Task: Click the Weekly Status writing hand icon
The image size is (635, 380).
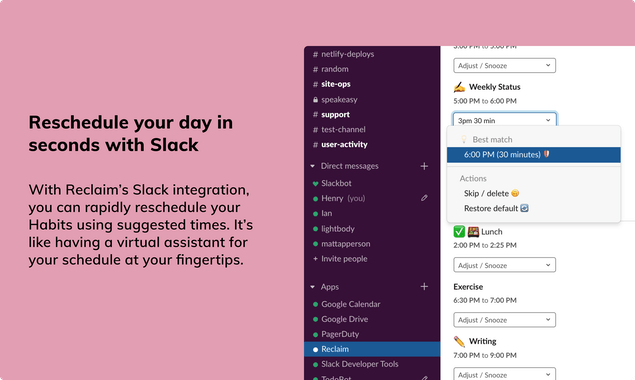Action: coord(459,87)
